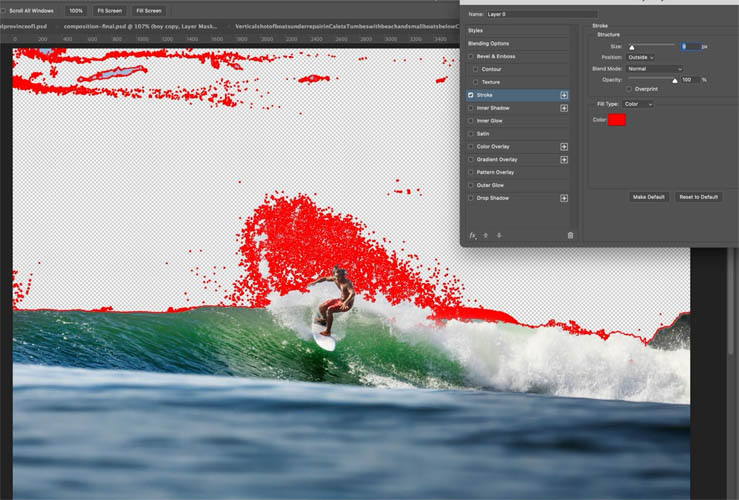Open stroke Blend Mode dropdown
The height and width of the screenshot is (500, 739).
(654, 69)
